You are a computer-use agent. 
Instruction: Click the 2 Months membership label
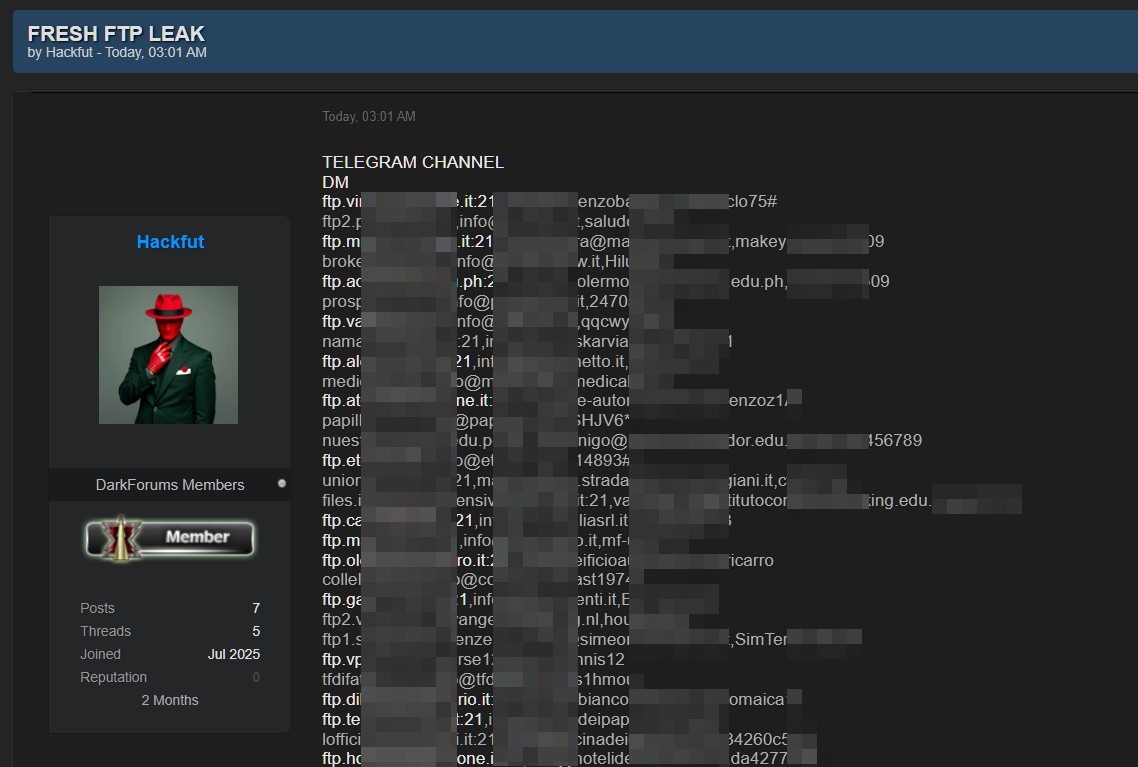pyautogui.click(x=170, y=700)
